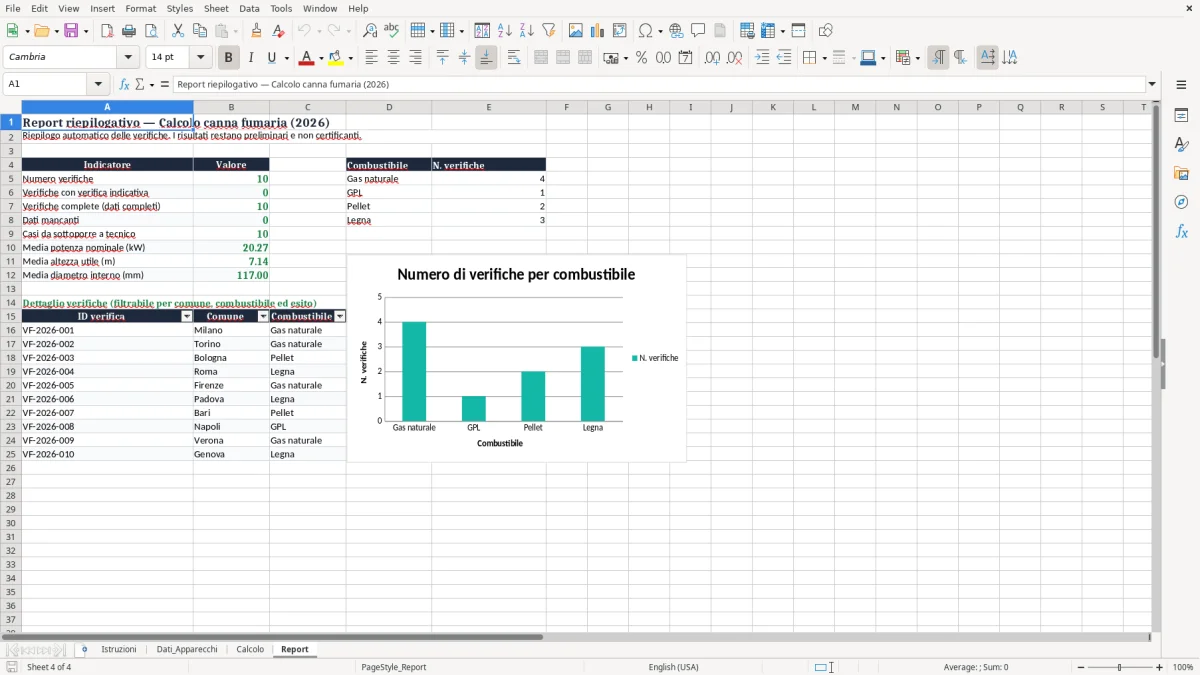Screen dimensions: 1200x675
Task: Insert hyperlink with globe icon
Action: (x=676, y=31)
